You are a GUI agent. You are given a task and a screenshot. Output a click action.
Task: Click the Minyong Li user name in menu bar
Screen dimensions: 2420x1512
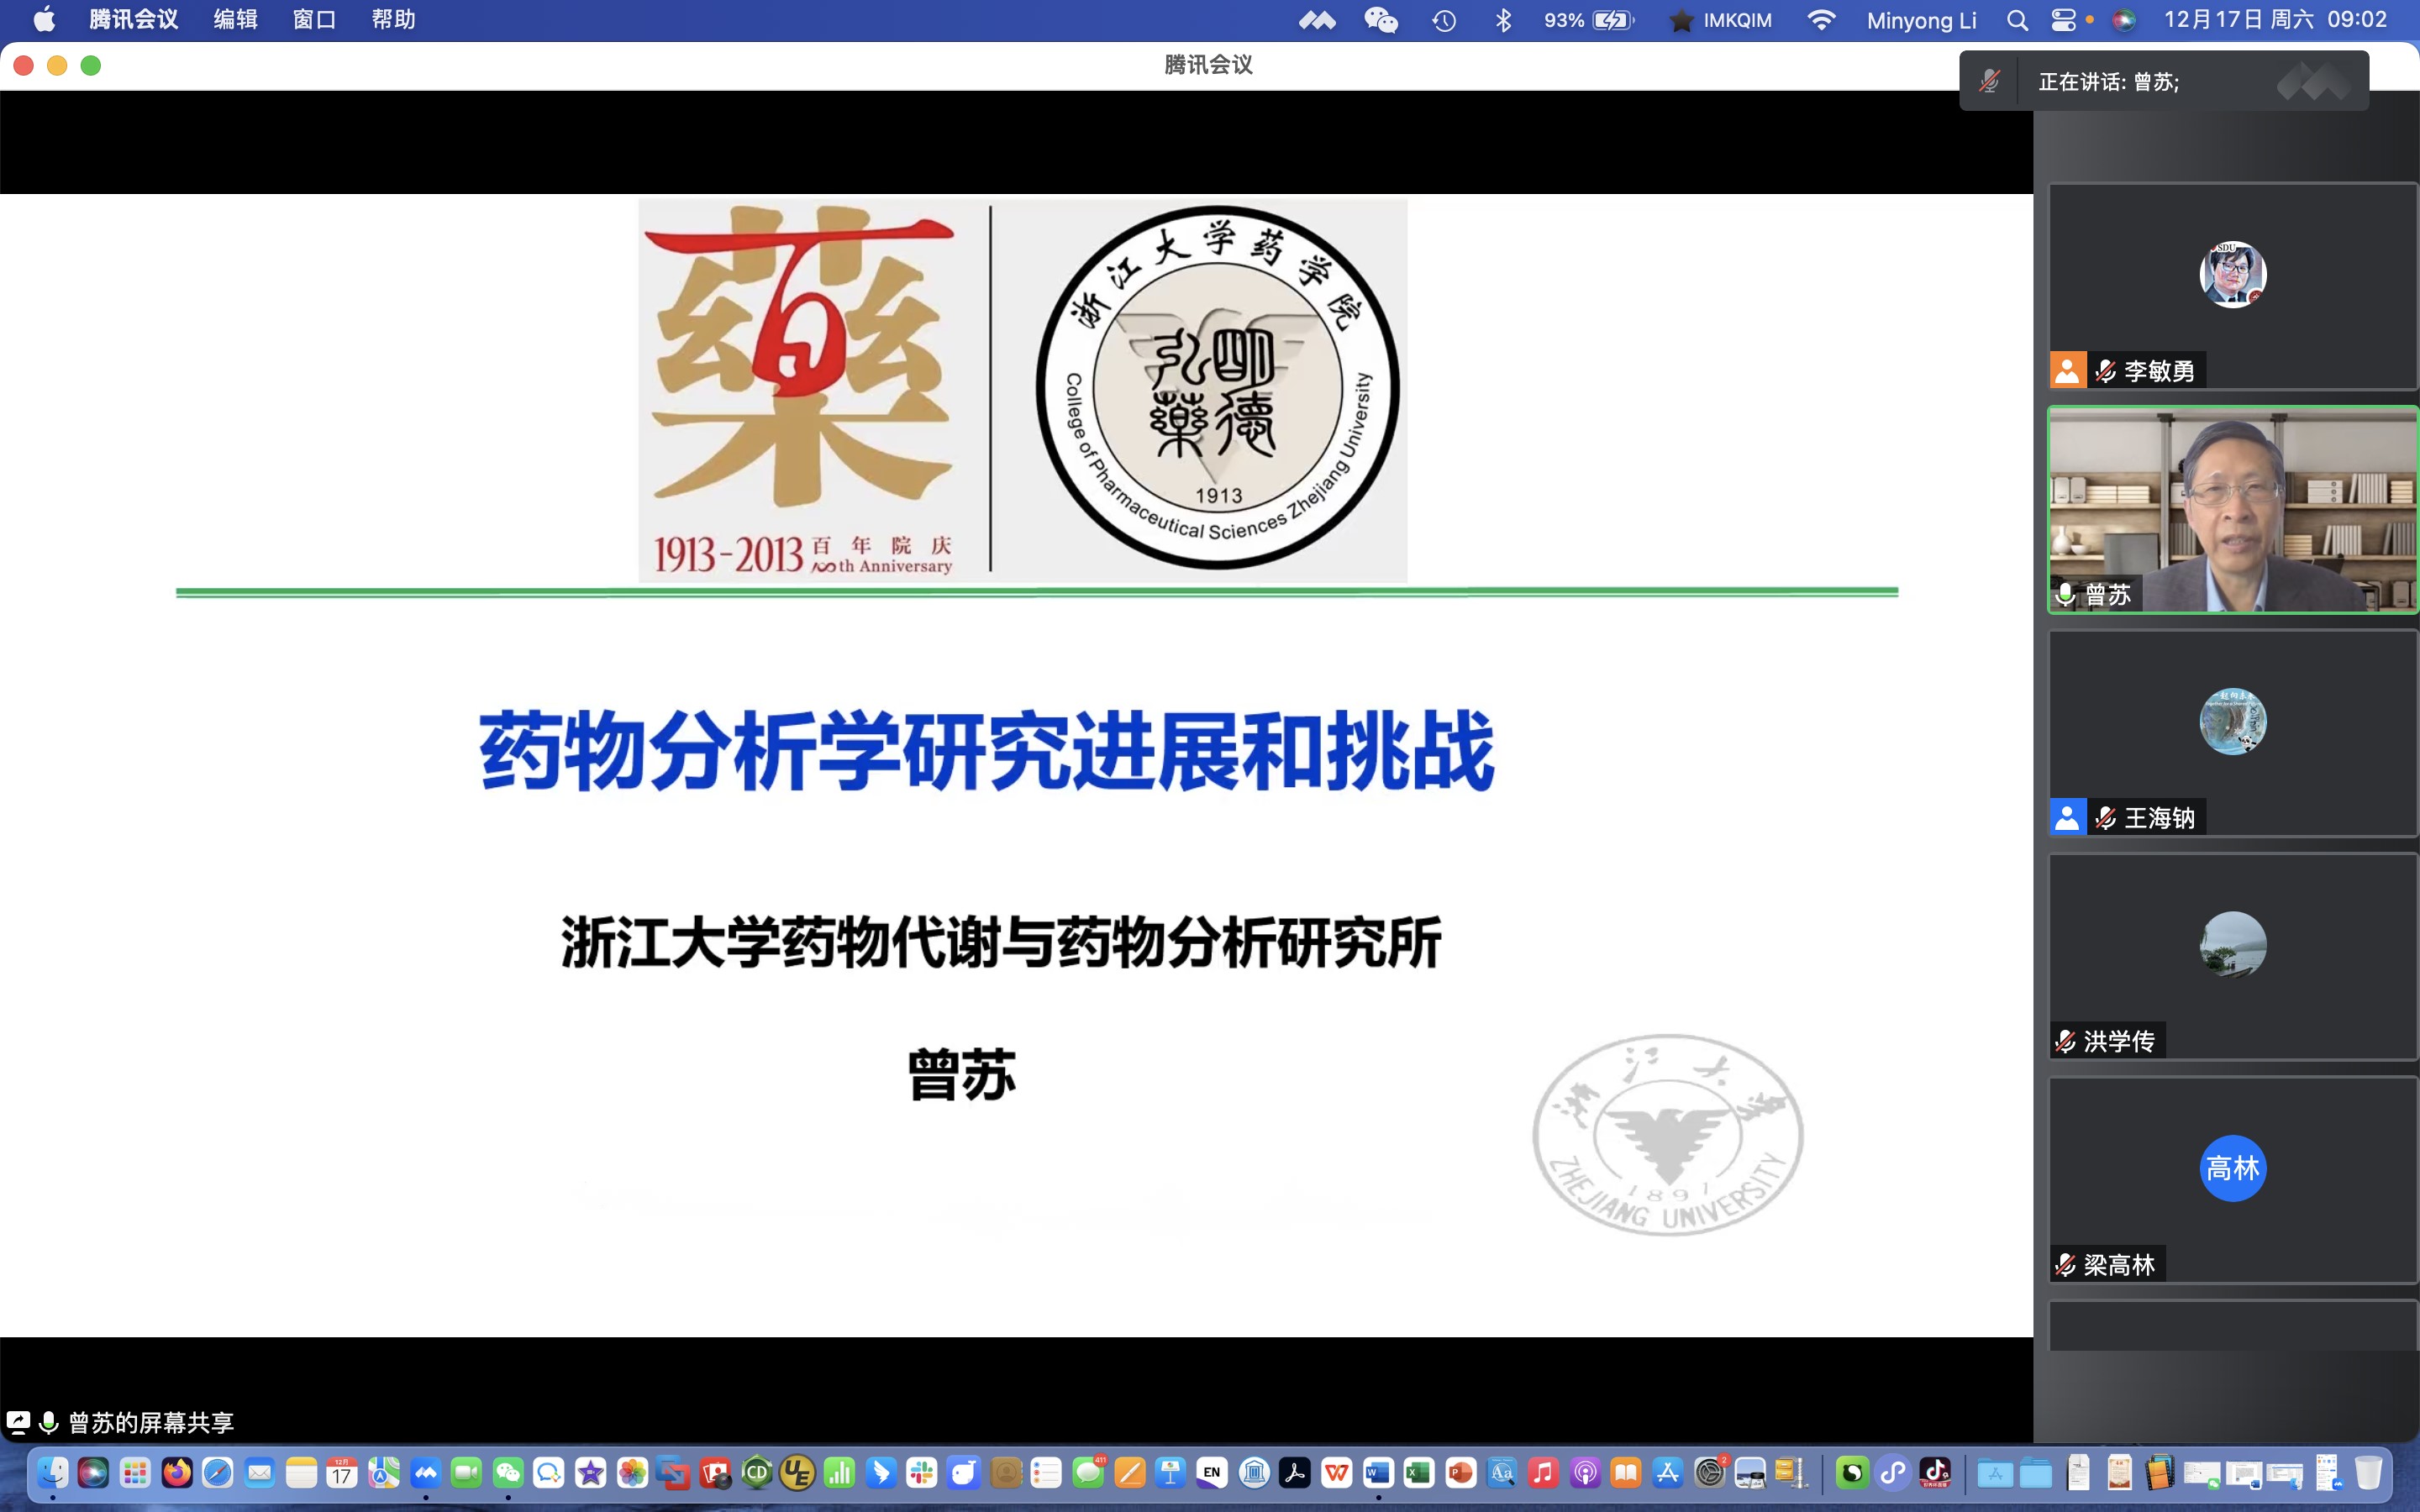1921,20
